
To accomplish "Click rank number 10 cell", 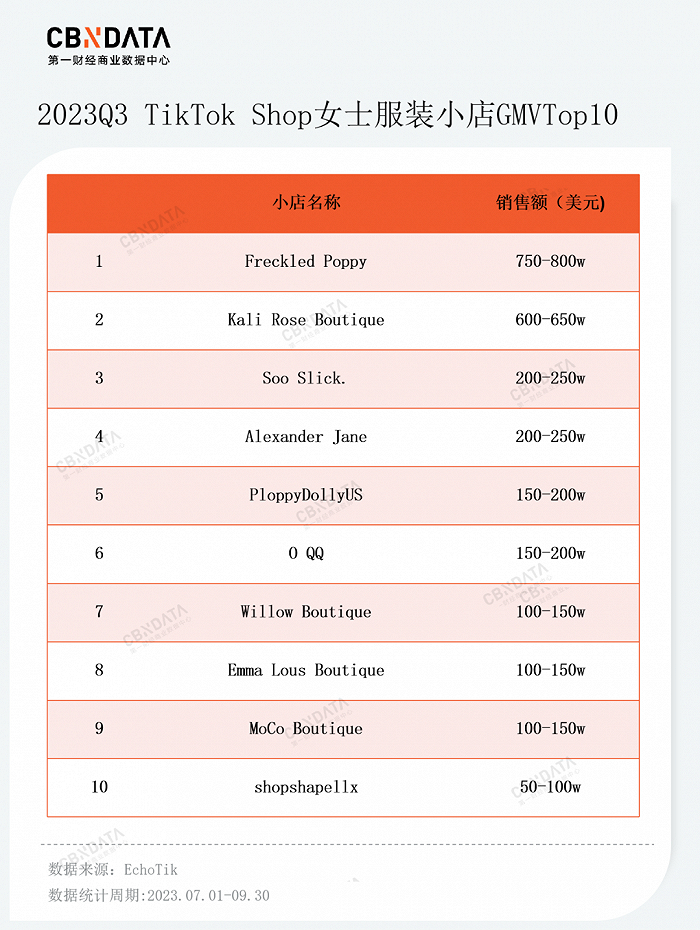I will [x=99, y=787].
